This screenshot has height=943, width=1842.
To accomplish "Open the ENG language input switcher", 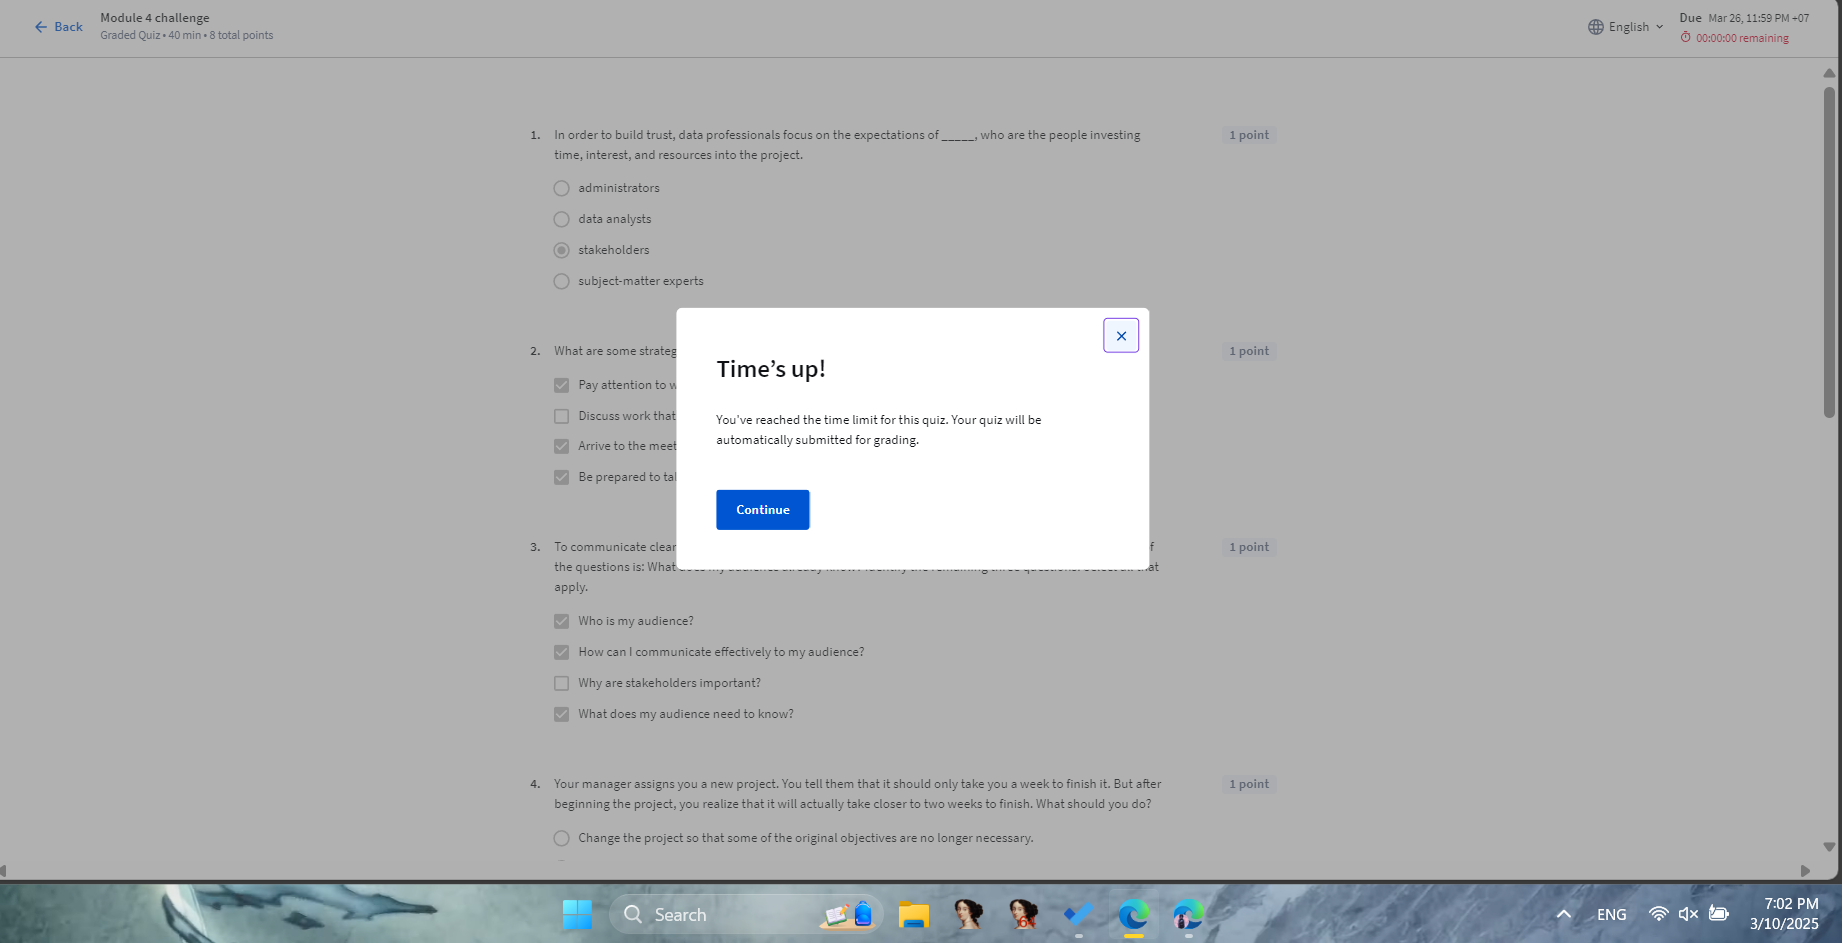I will [1611, 914].
